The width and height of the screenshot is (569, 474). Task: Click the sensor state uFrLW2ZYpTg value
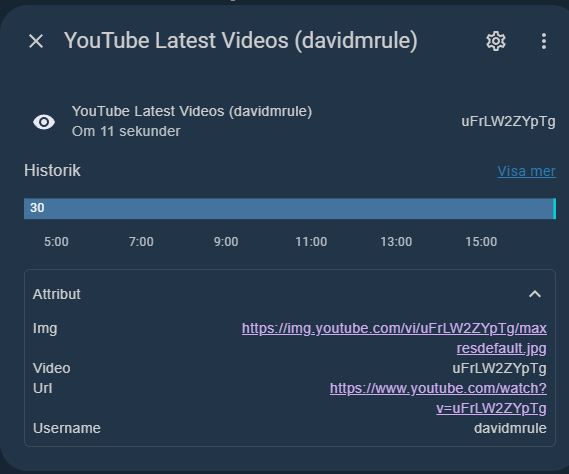[x=508, y=121]
